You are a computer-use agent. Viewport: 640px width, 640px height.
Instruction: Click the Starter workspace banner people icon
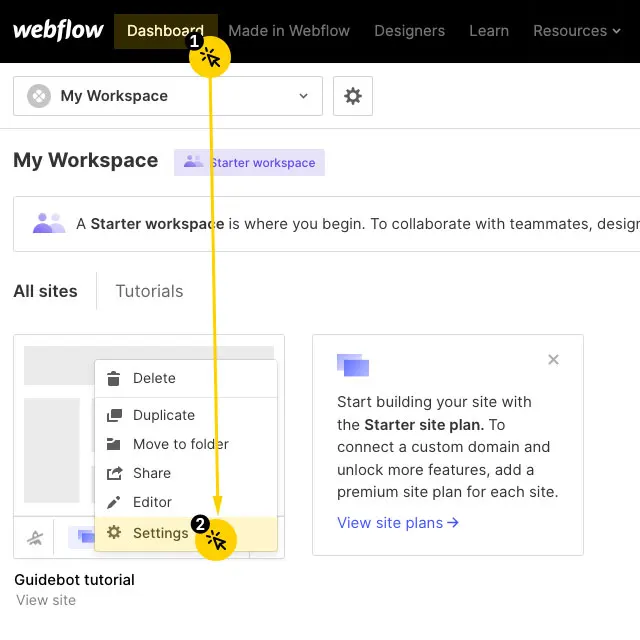(x=49, y=223)
